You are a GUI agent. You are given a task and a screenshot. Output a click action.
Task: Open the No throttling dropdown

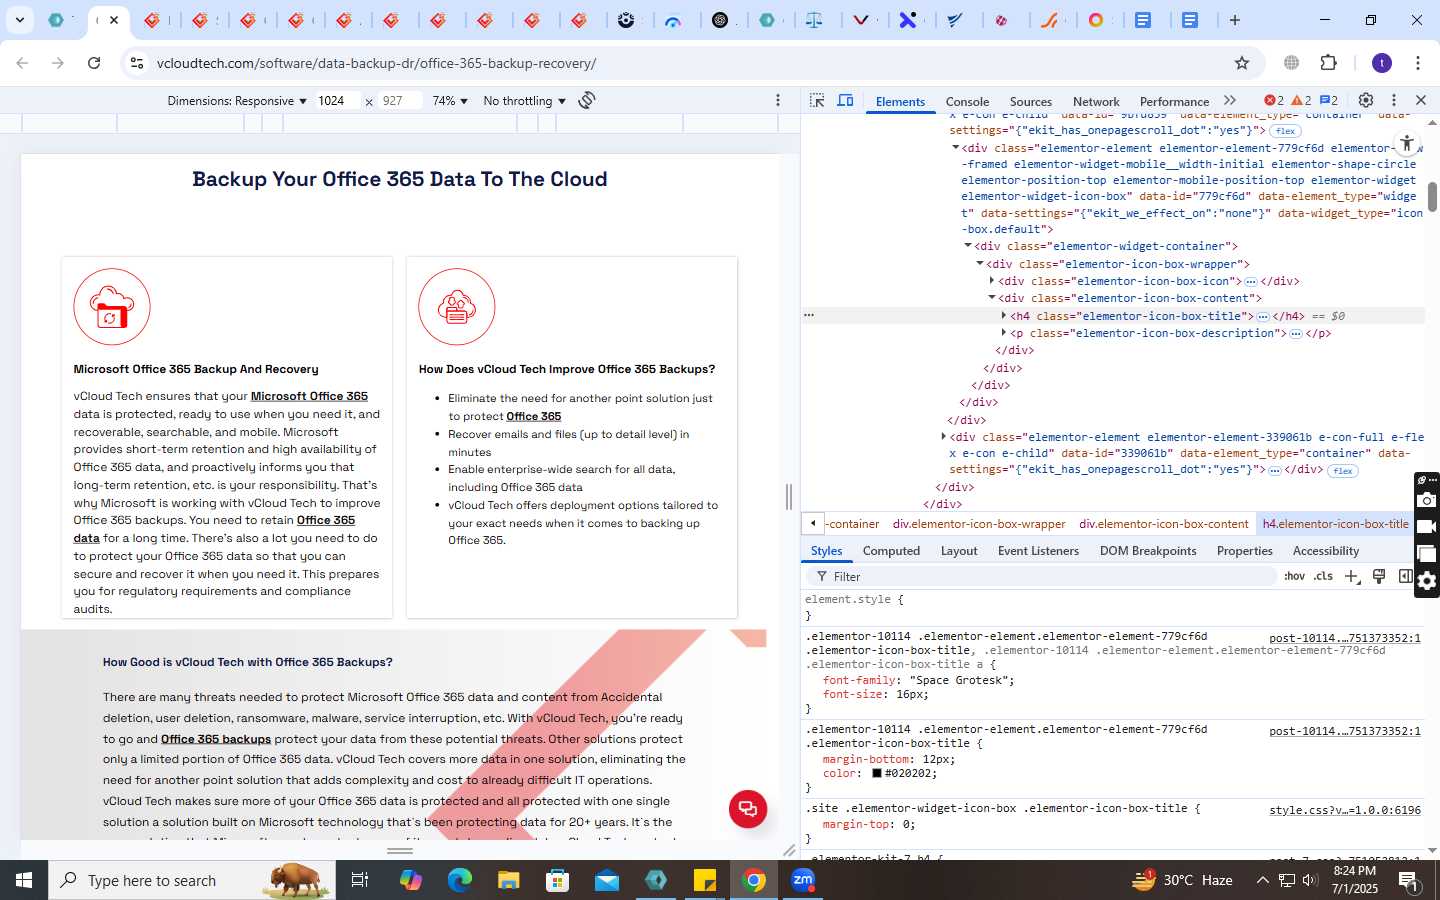click(x=524, y=101)
